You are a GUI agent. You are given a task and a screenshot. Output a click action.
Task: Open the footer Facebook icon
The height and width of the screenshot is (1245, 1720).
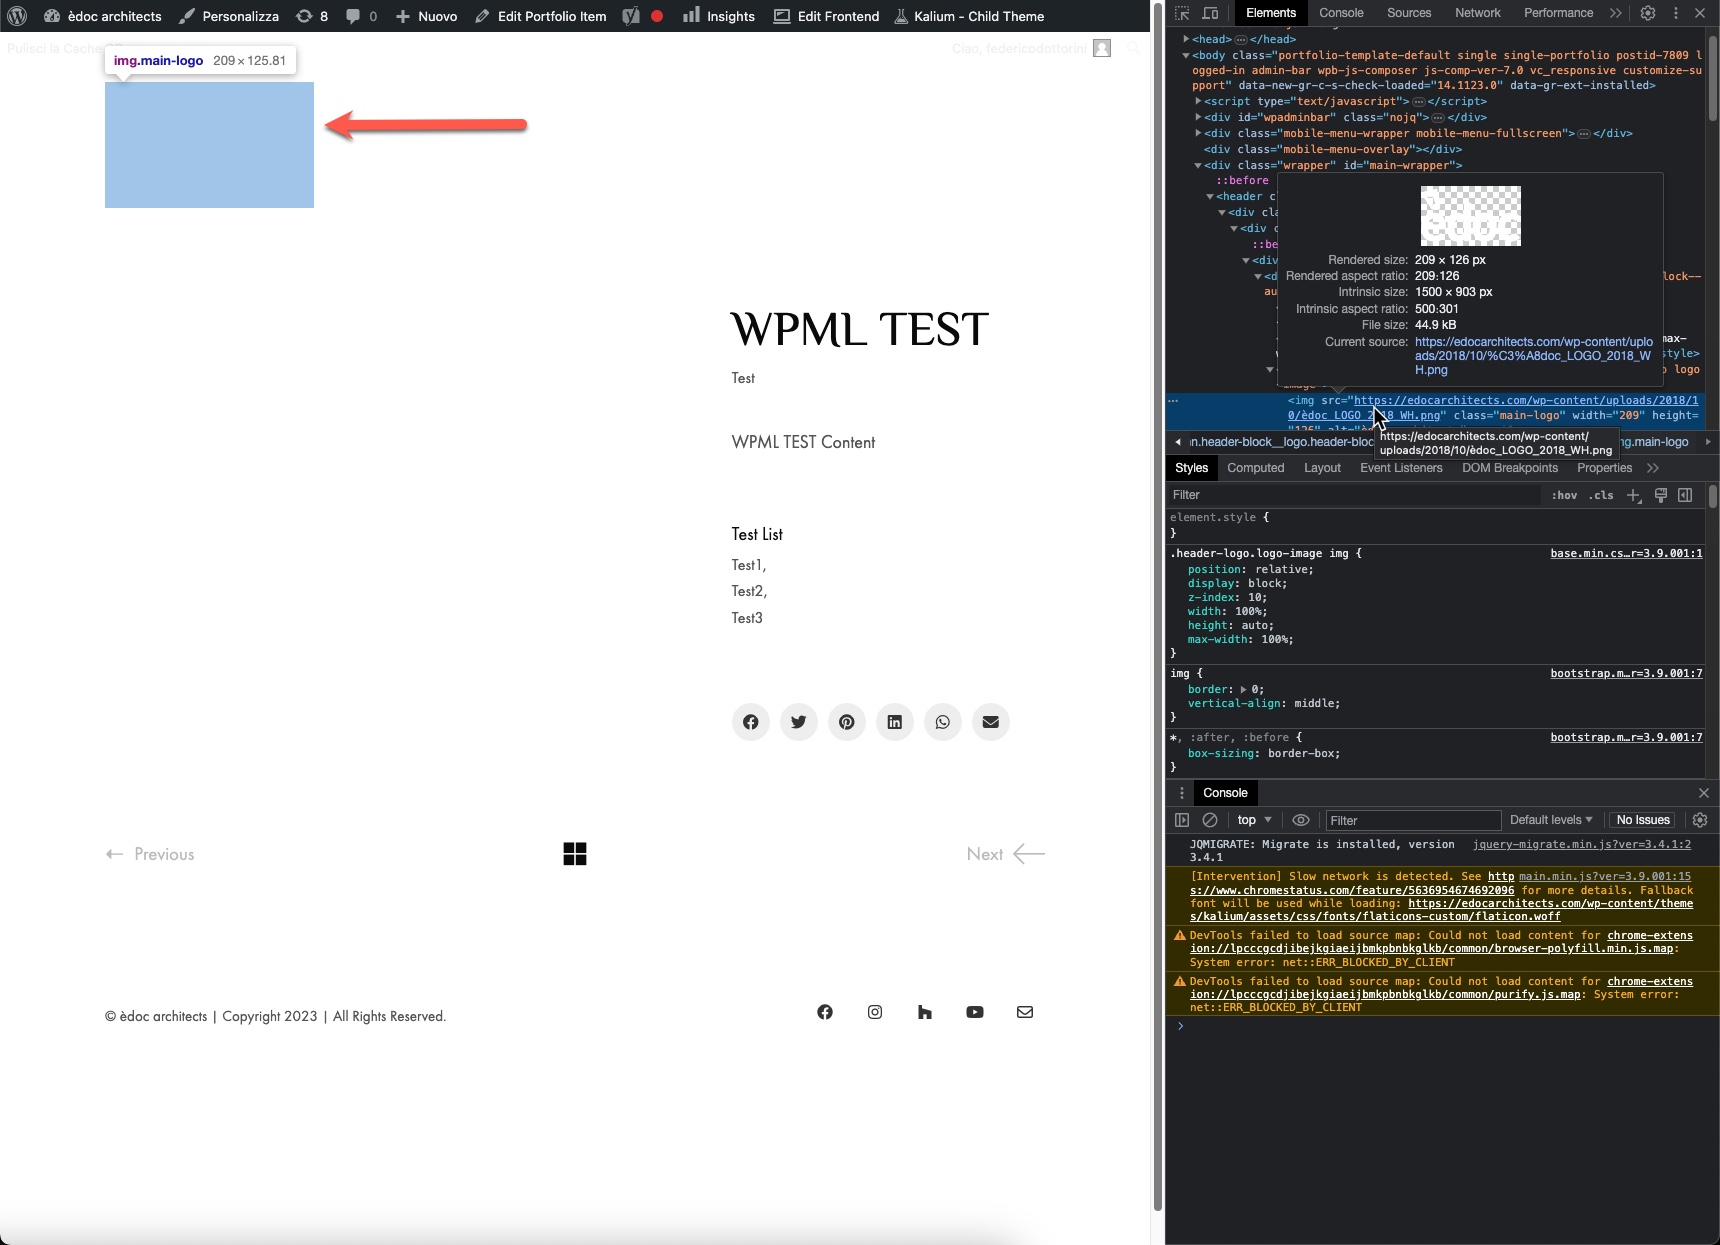(825, 1012)
